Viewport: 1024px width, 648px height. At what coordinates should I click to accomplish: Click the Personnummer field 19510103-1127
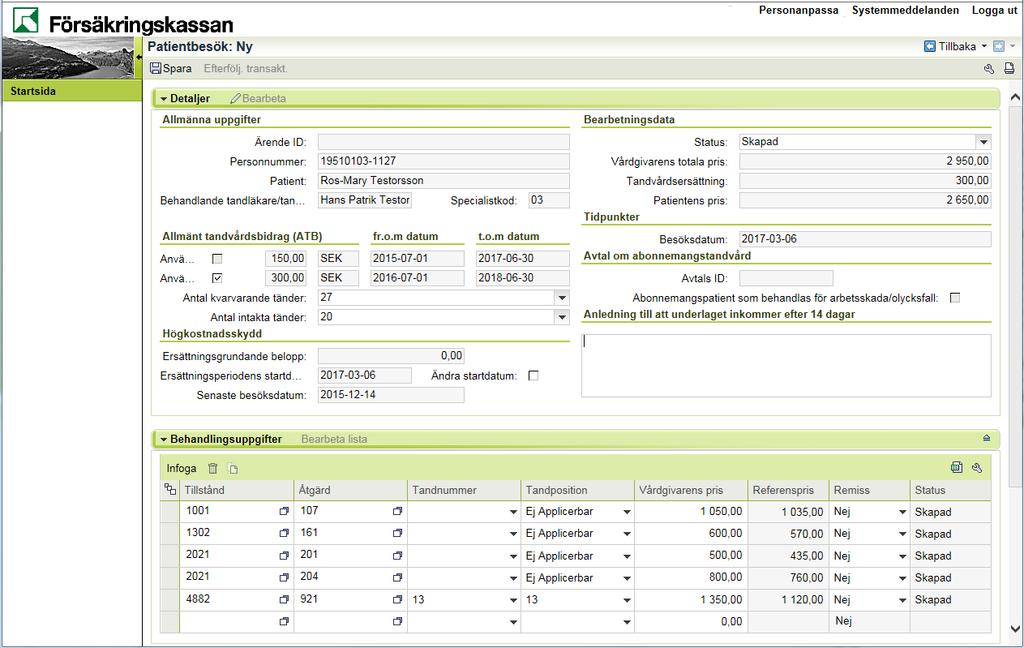pos(443,161)
